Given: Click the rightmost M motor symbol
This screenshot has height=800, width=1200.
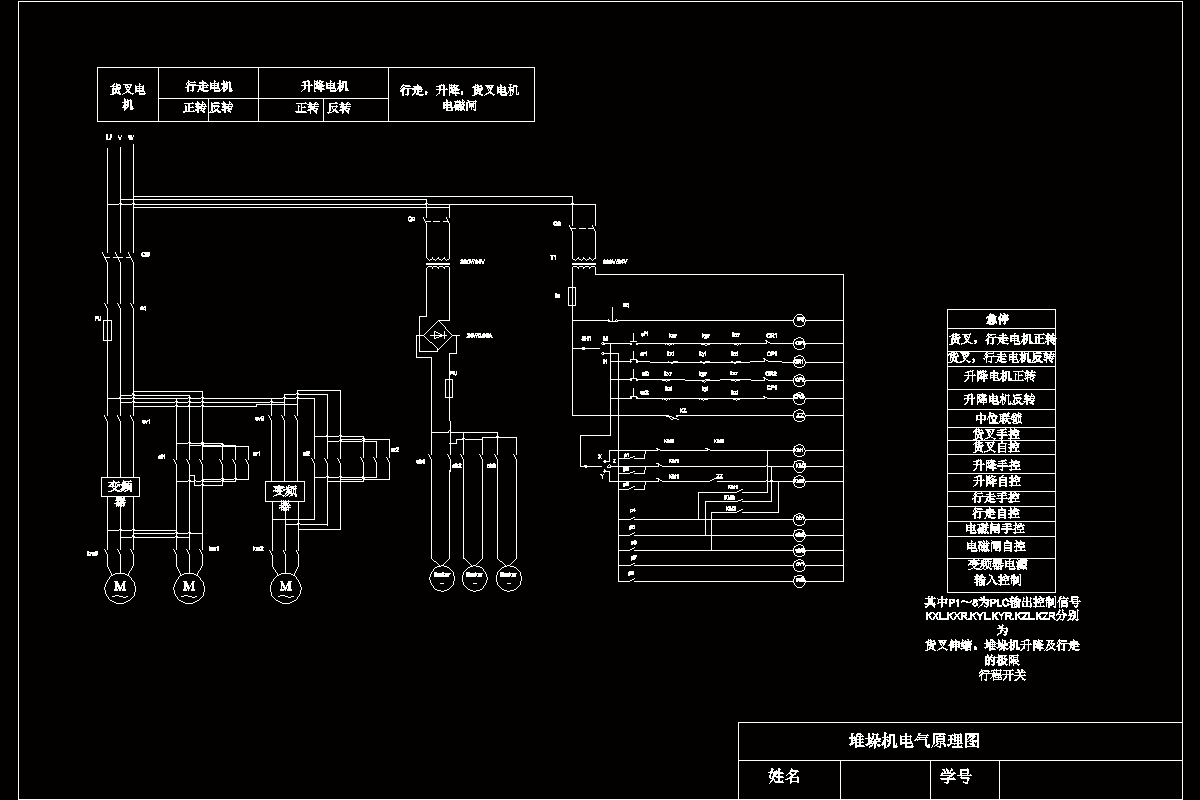Looking at the screenshot, I should click(x=286, y=586).
